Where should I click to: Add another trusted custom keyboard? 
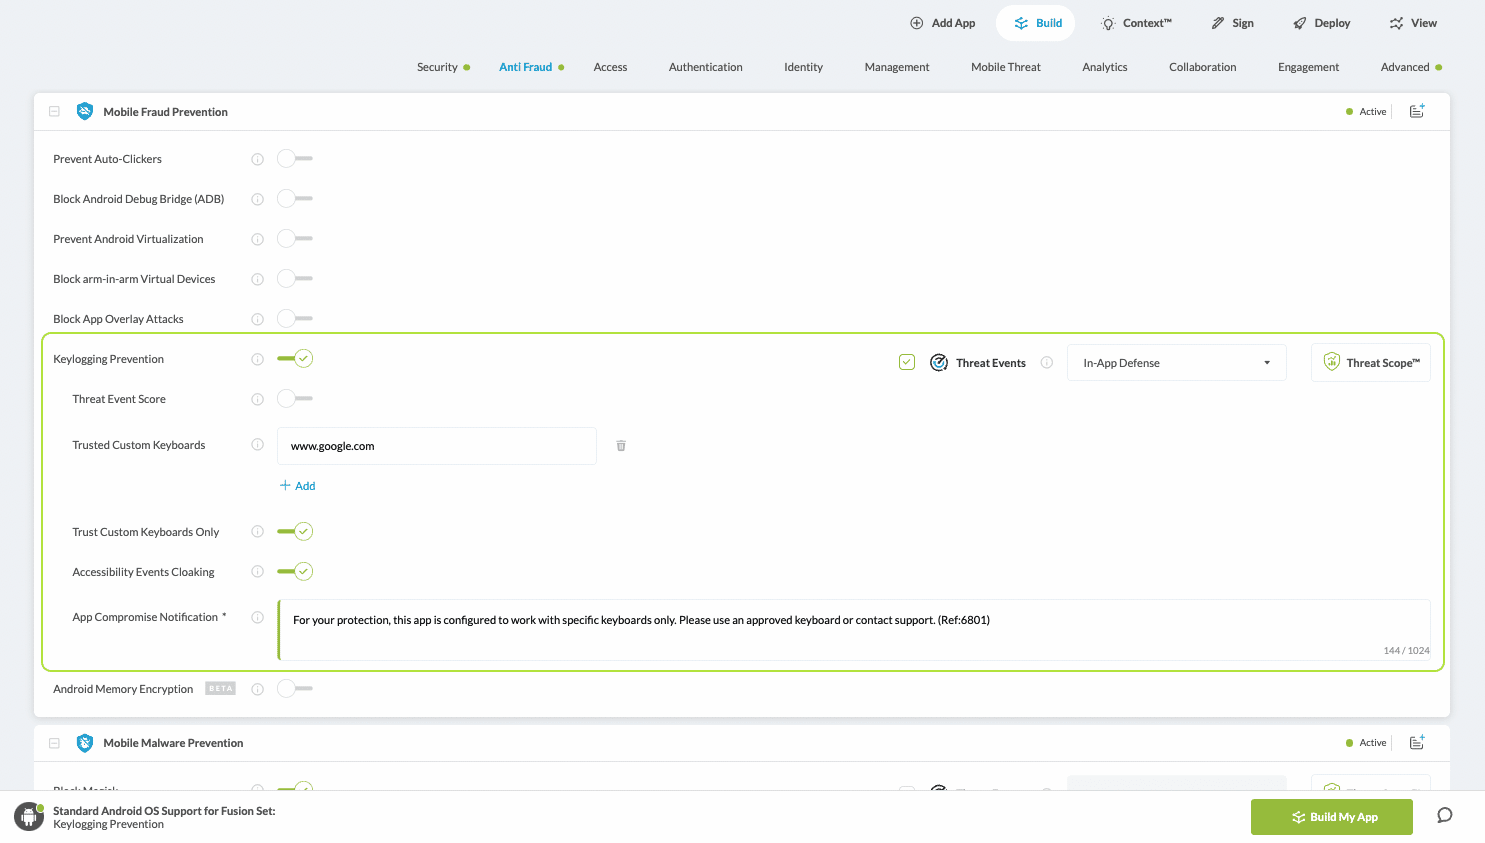pos(298,486)
